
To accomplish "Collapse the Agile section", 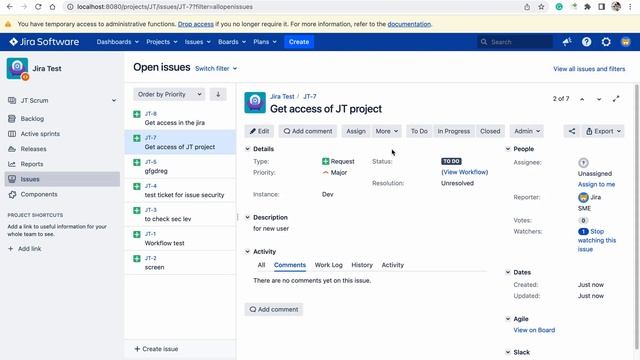I will coord(508,319).
